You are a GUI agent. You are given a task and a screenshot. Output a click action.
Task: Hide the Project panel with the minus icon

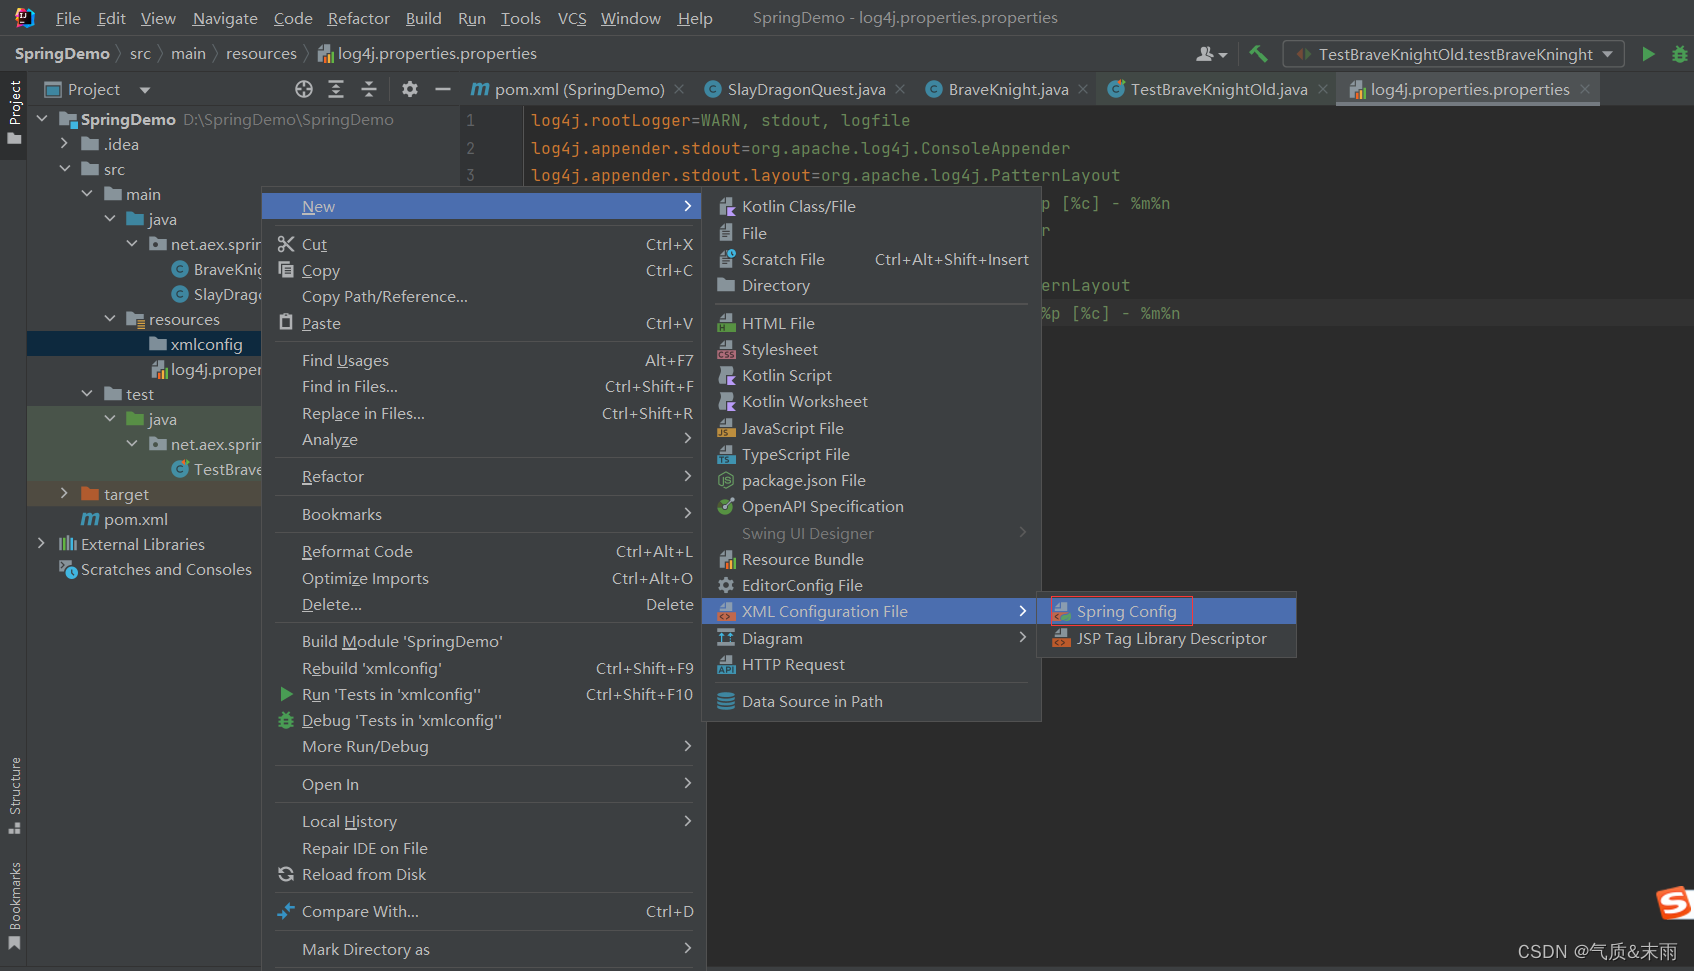(x=443, y=89)
